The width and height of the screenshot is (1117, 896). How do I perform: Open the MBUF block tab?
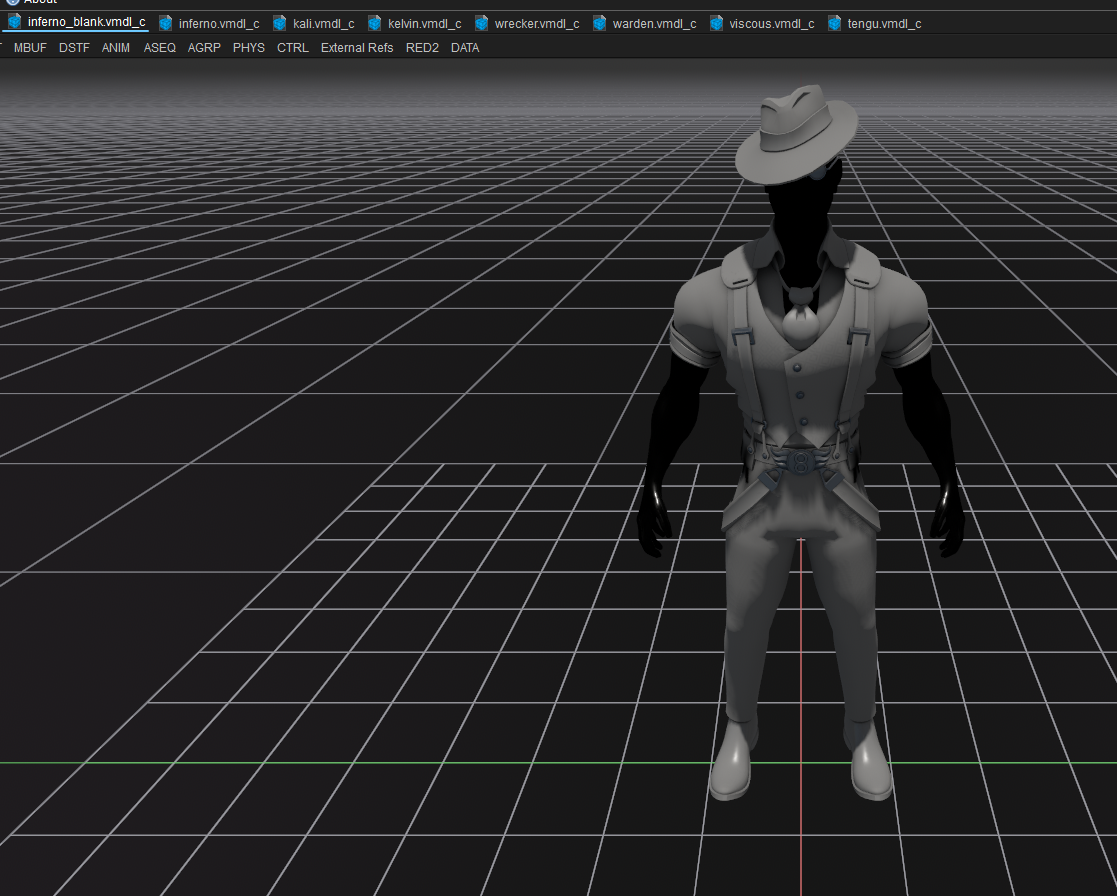pos(30,48)
